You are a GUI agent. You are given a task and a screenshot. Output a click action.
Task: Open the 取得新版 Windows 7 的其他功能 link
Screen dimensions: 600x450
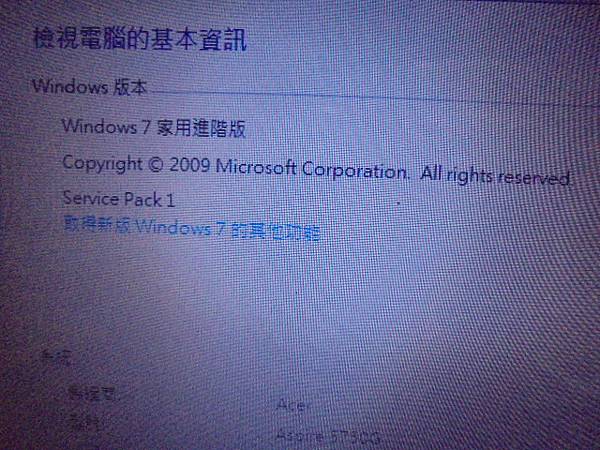pyautogui.click(x=192, y=228)
